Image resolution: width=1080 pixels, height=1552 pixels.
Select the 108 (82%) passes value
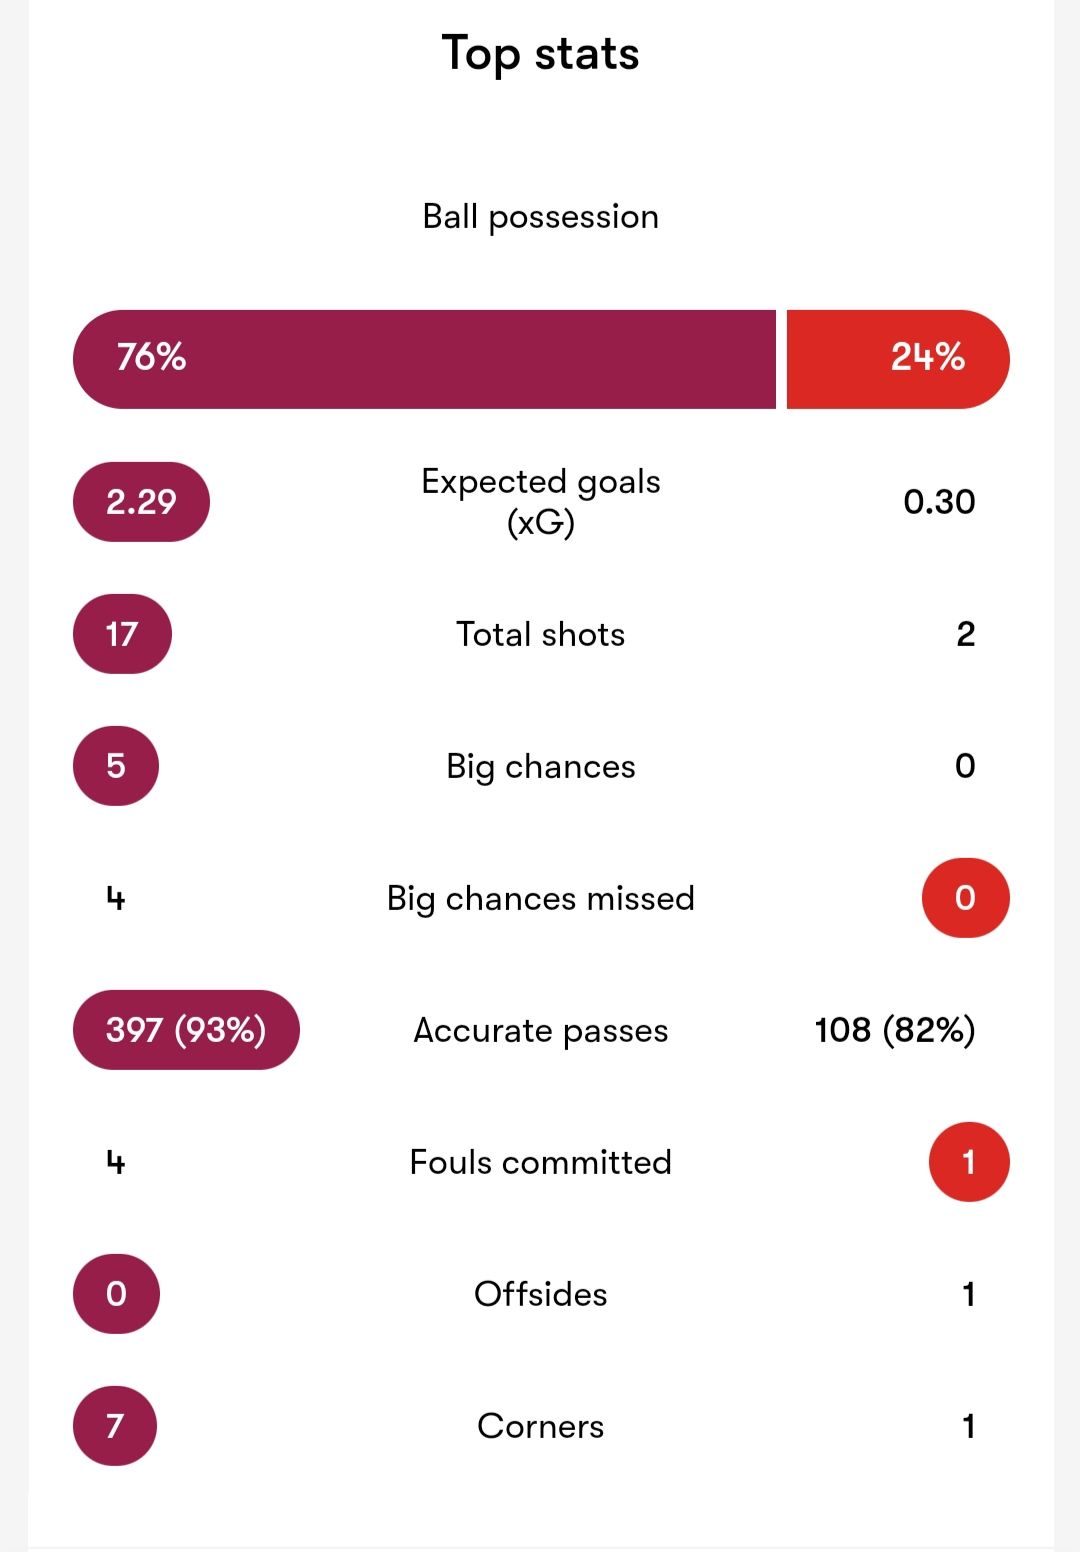point(895,1030)
